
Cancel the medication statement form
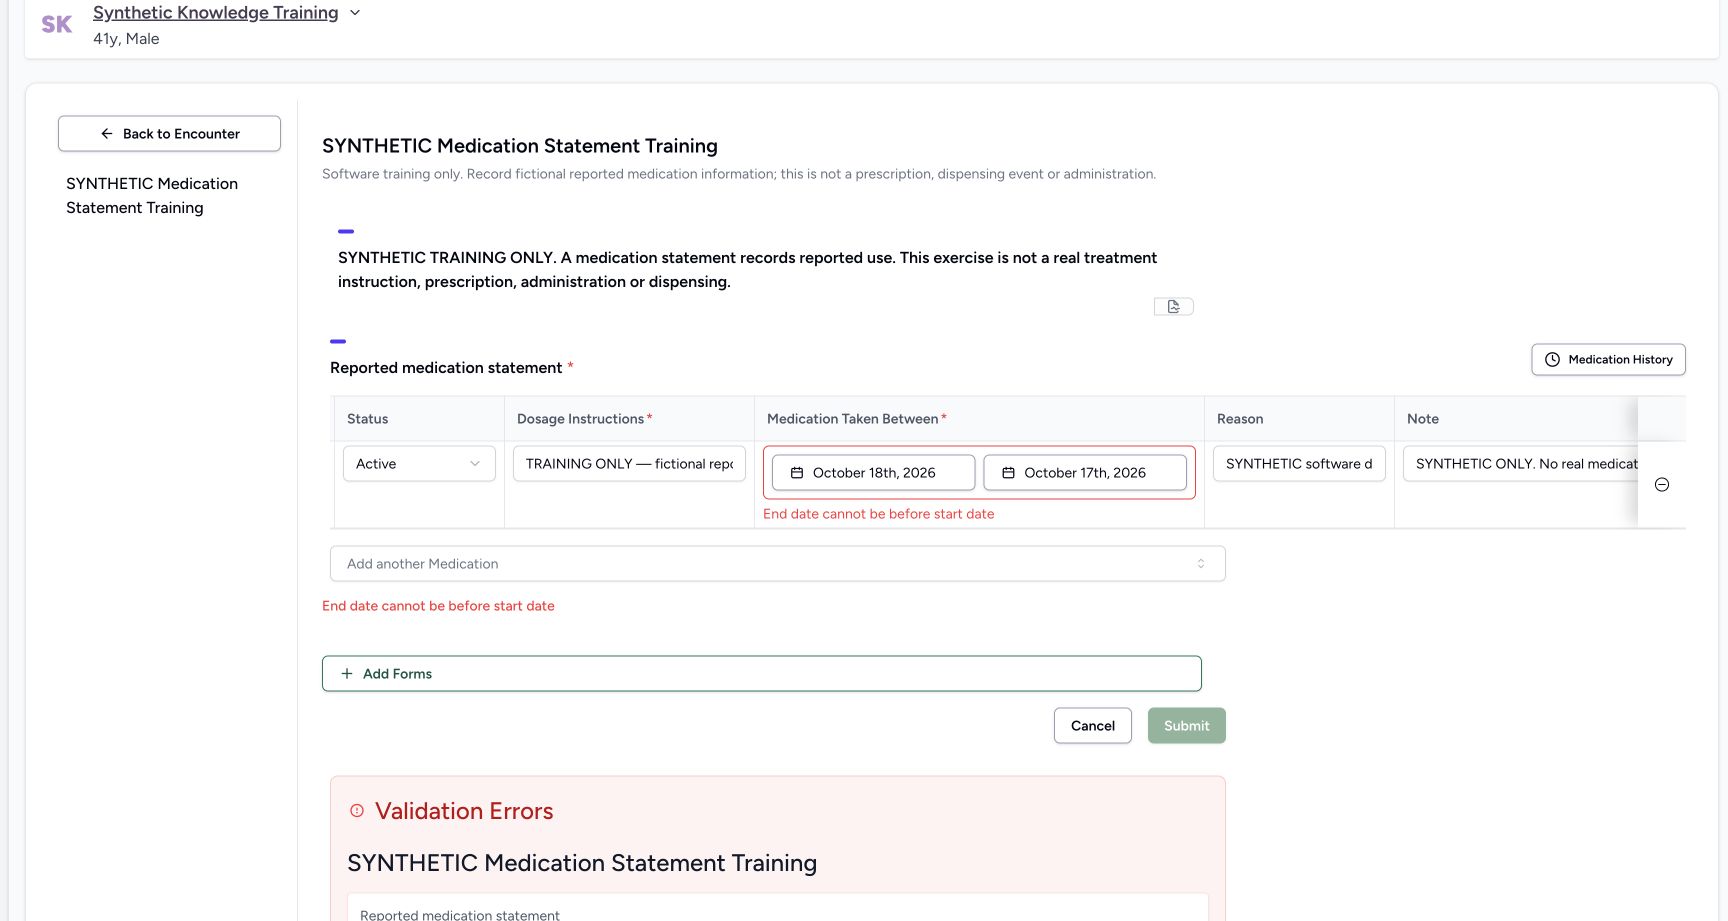pyautogui.click(x=1093, y=726)
